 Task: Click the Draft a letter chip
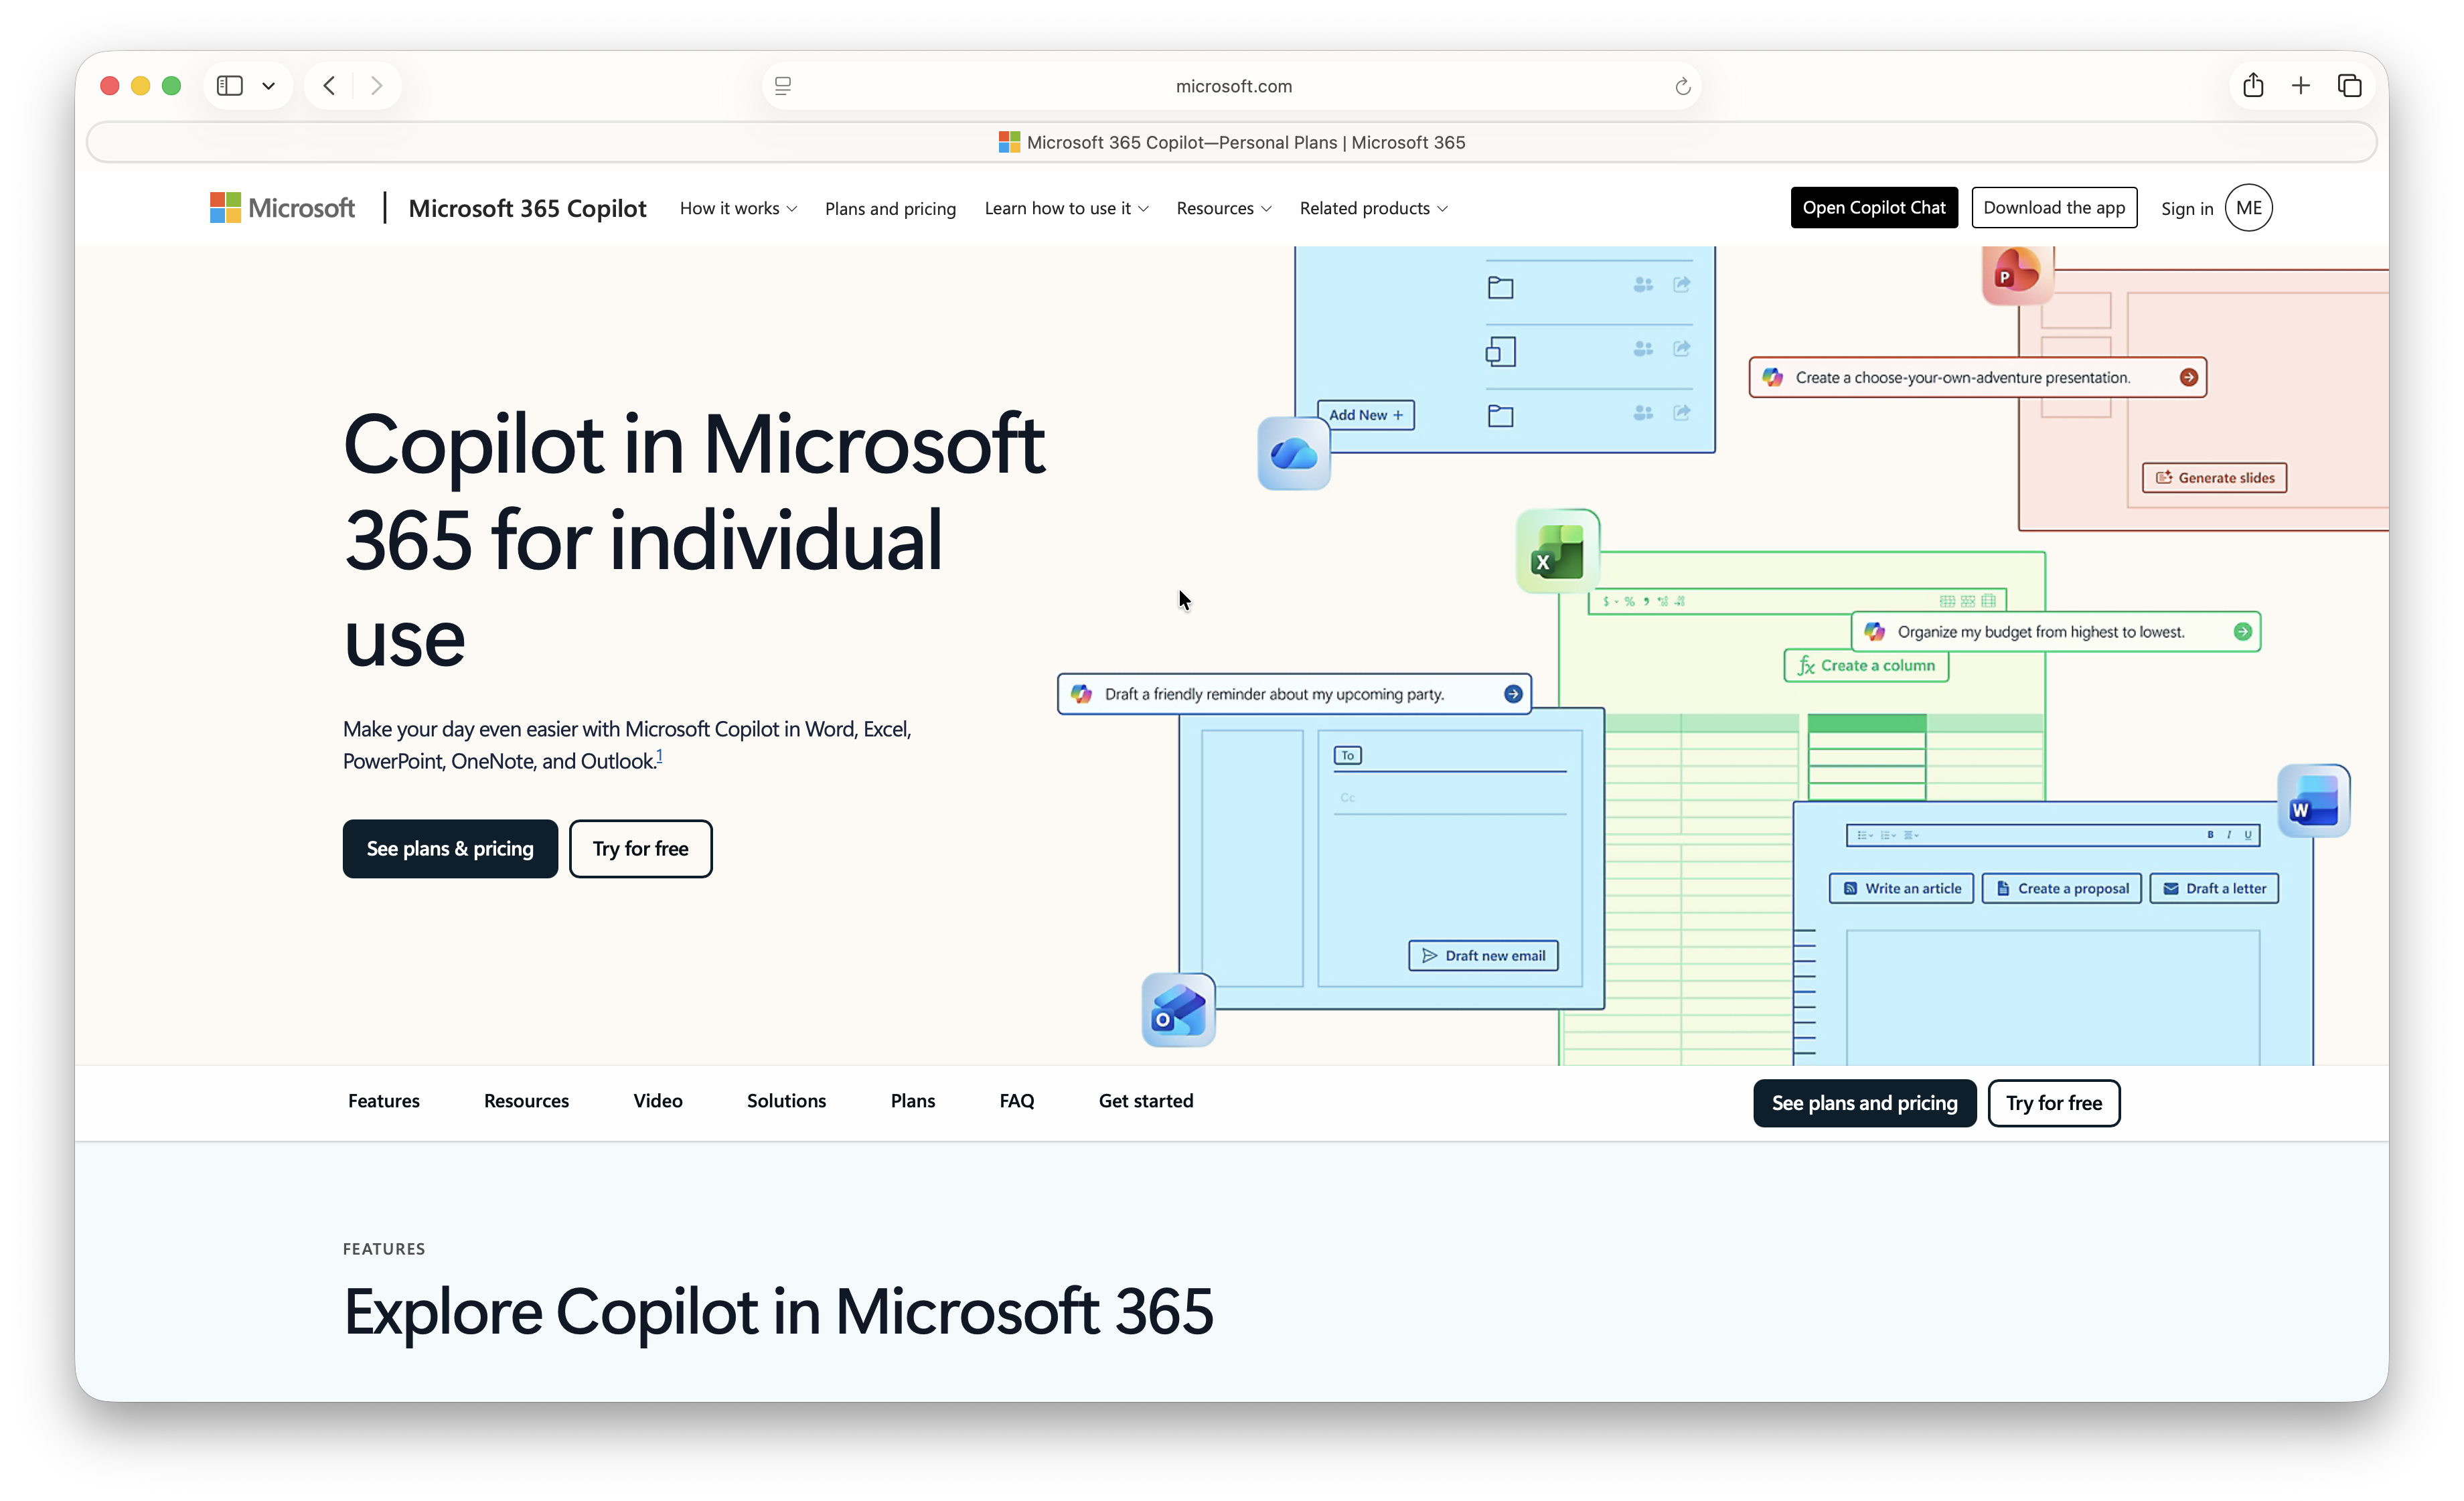2214,888
